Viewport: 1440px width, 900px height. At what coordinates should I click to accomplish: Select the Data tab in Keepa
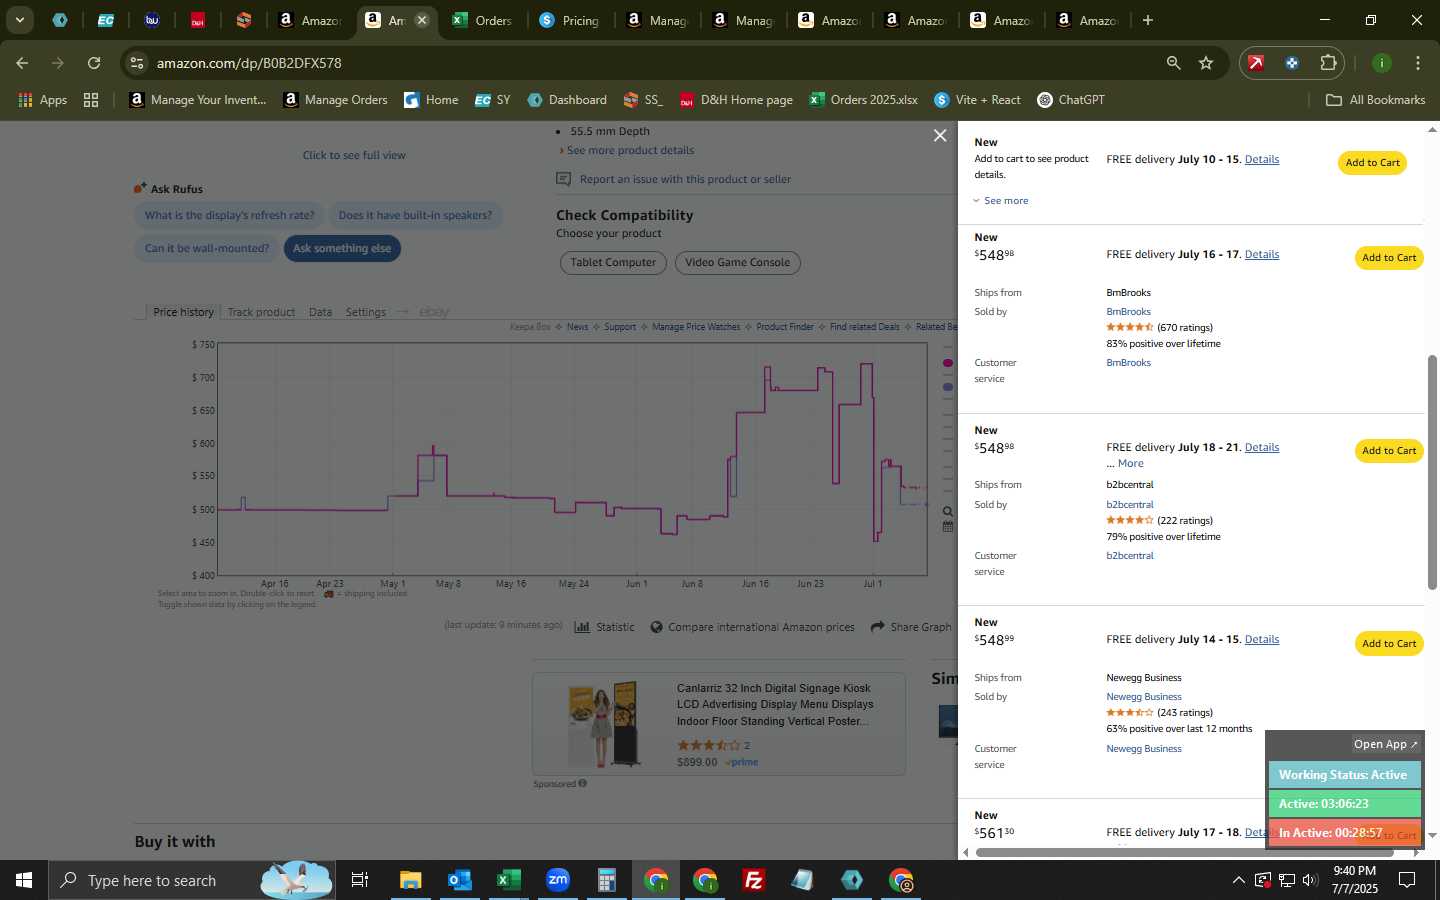click(320, 312)
